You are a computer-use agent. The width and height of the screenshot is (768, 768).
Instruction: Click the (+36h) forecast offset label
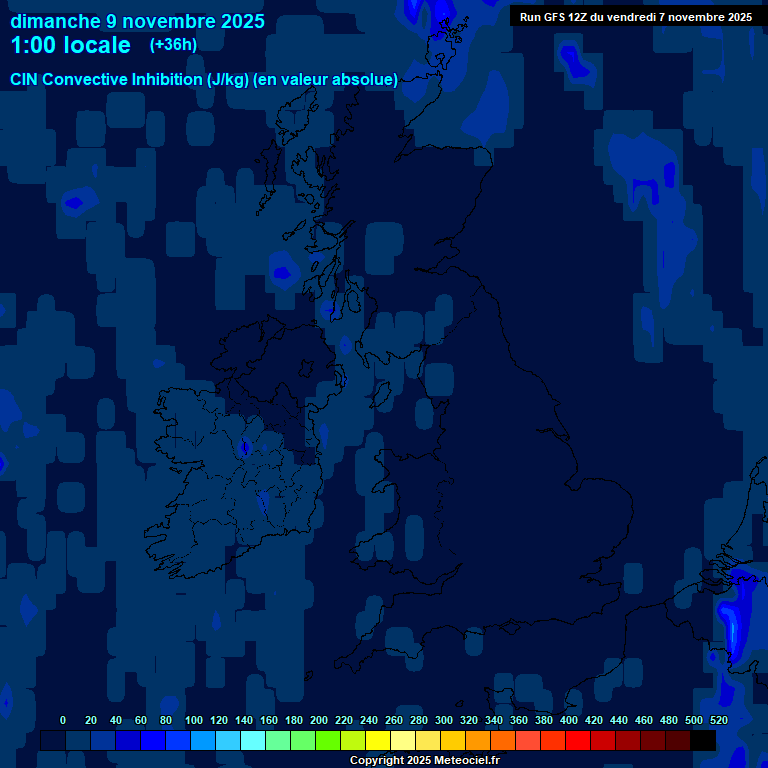[173, 45]
